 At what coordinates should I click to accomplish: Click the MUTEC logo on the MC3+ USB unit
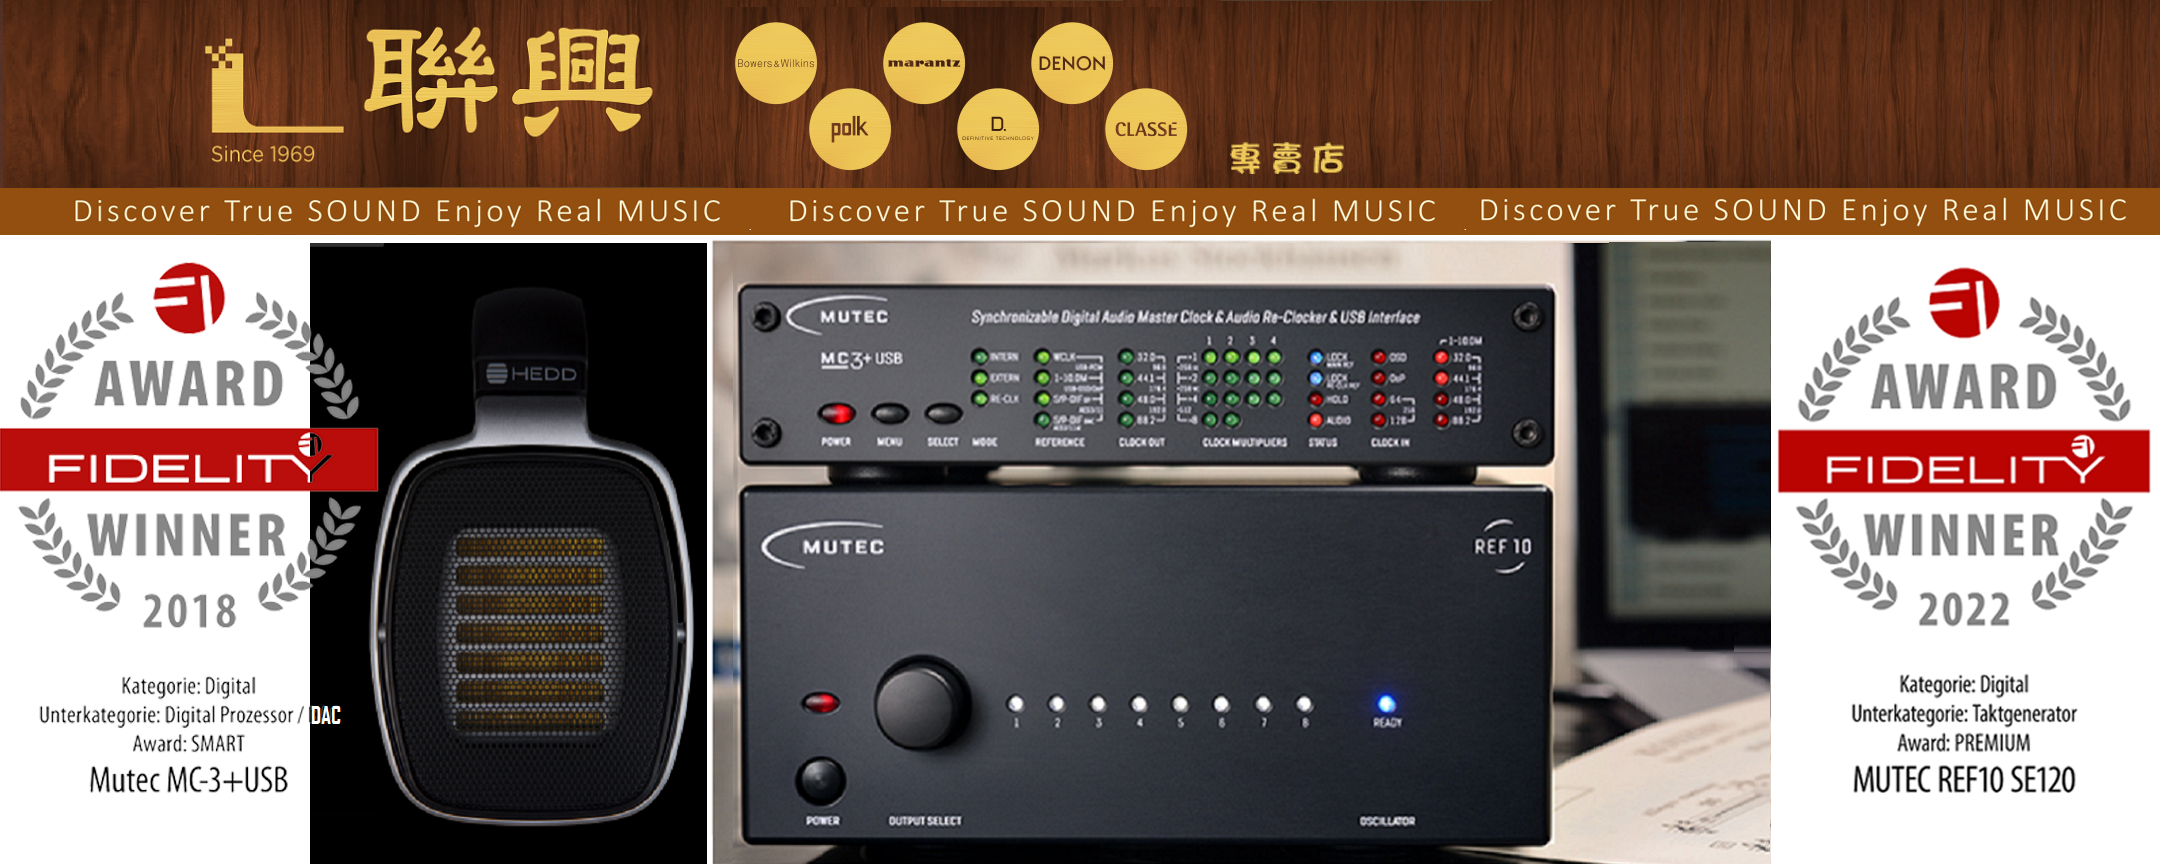point(838,316)
